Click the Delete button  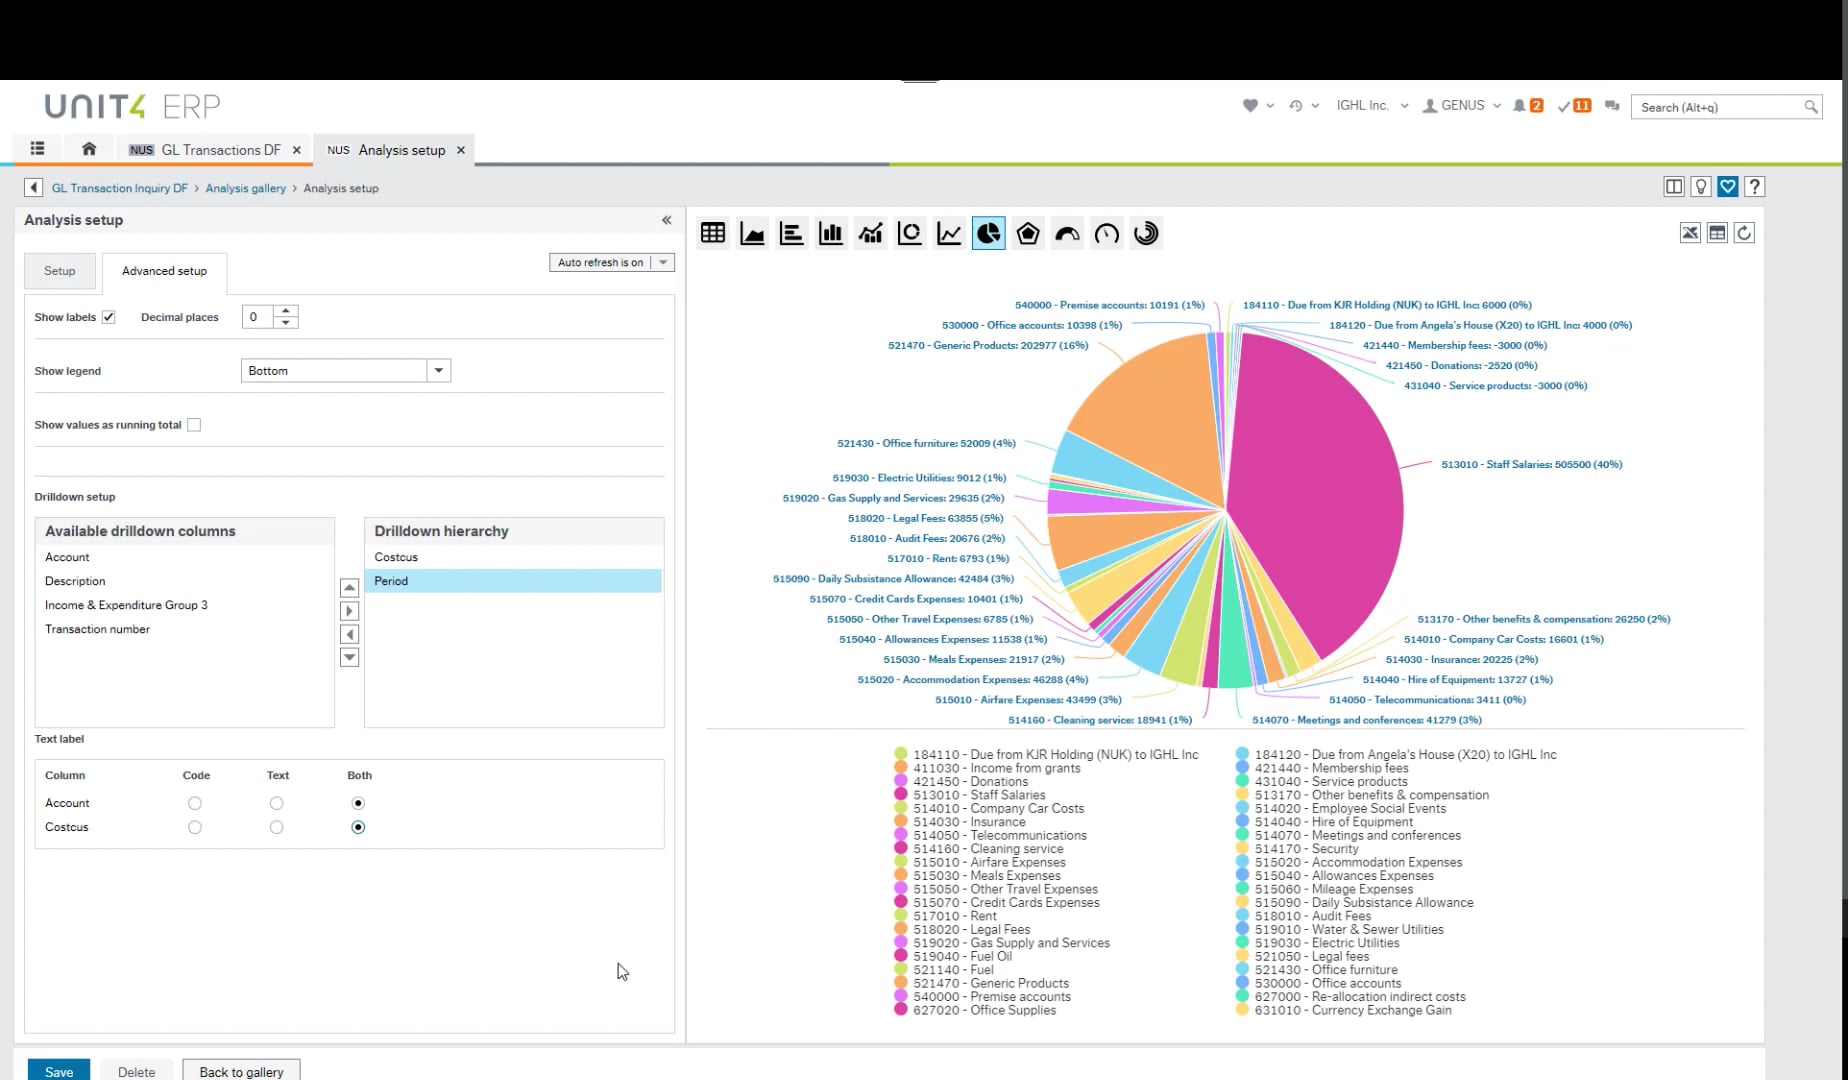137,1070
